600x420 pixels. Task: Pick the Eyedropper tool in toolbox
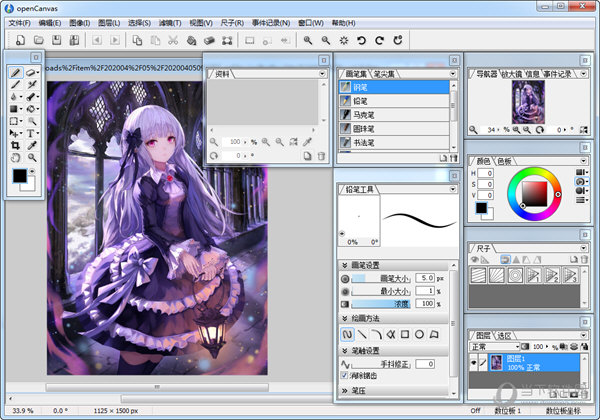32,145
